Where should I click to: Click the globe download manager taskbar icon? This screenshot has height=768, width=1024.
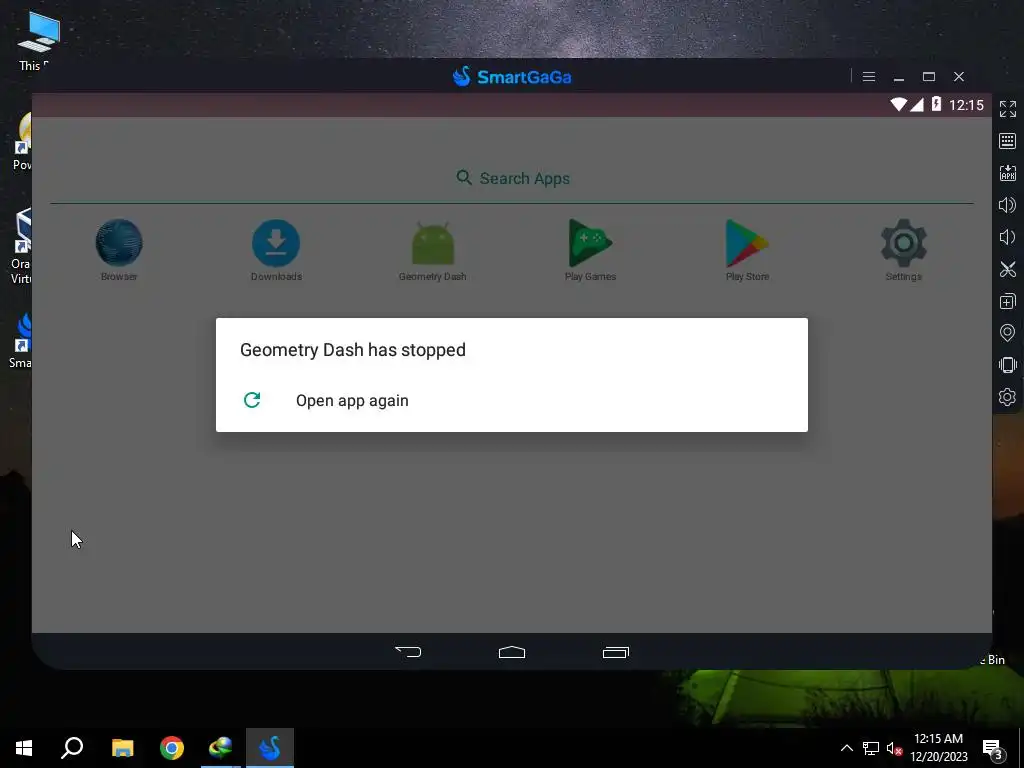point(221,748)
